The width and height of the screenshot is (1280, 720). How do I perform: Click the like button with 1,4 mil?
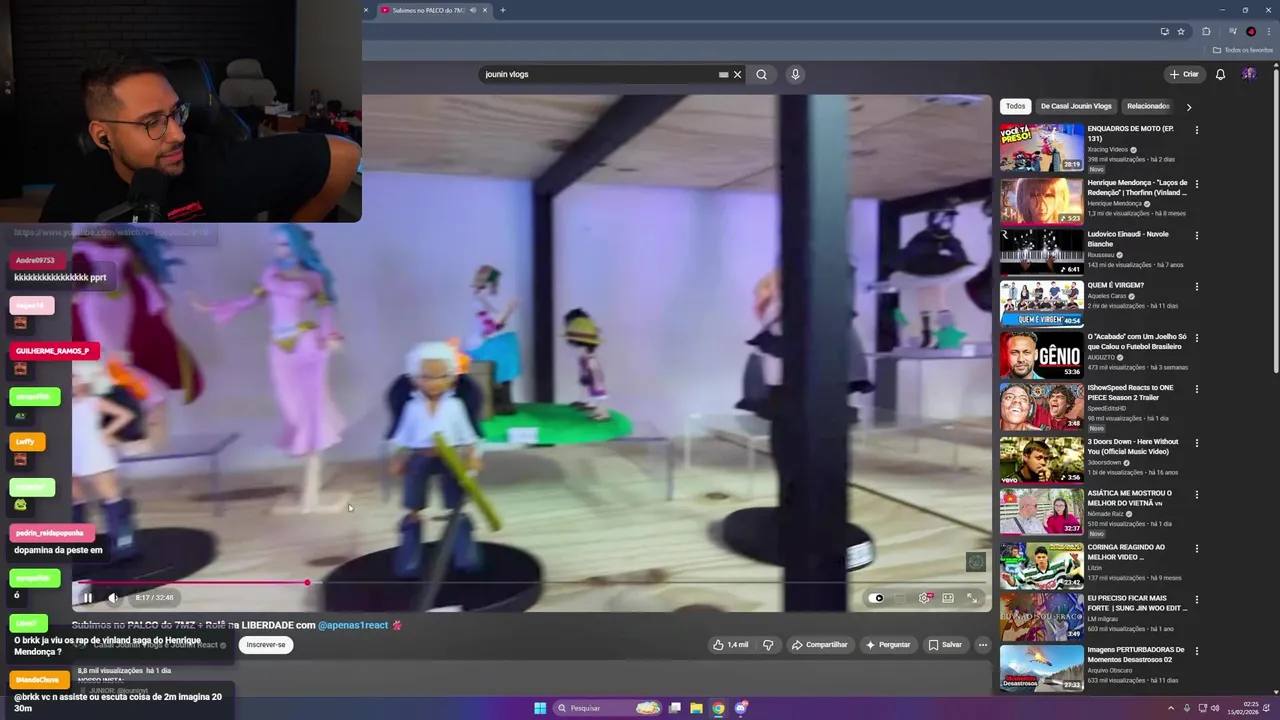click(730, 645)
